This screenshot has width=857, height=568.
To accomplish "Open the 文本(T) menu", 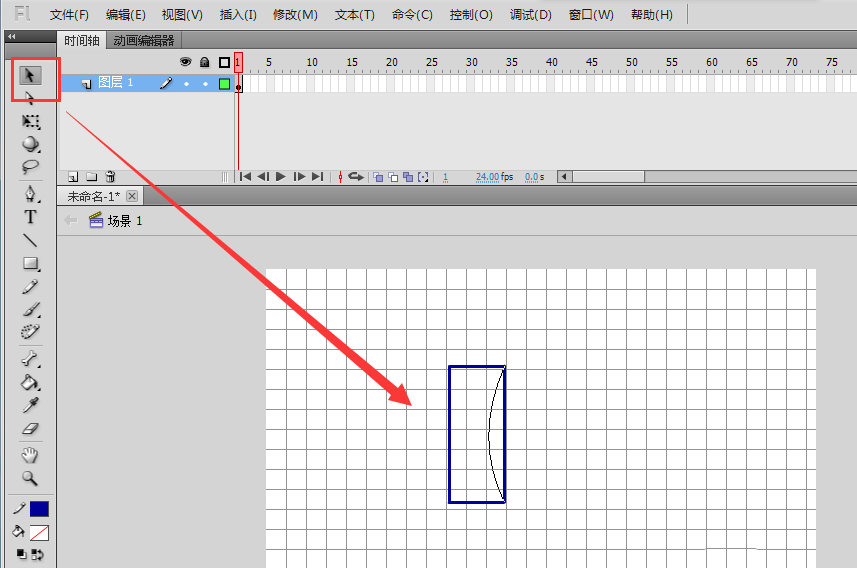I will coord(355,15).
